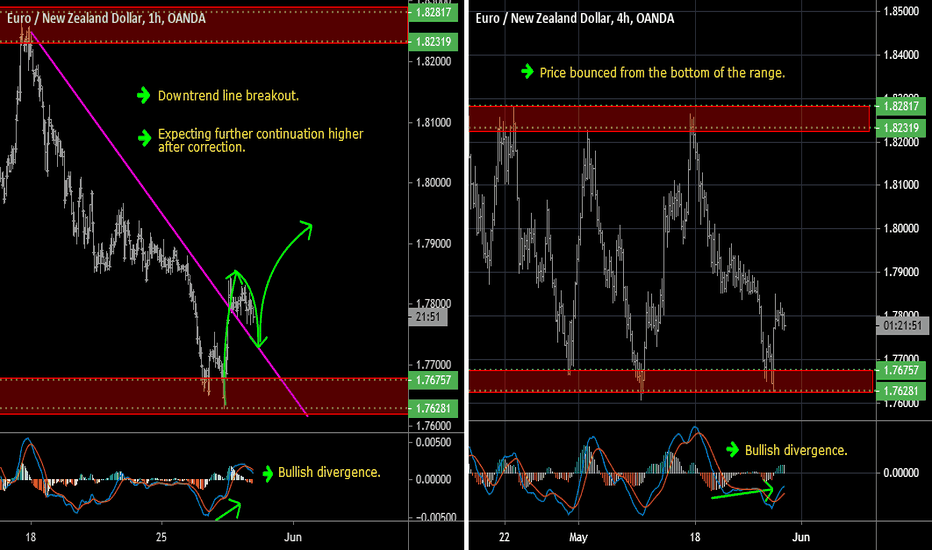Click the 1.82319 price label on 4h chart
The height and width of the screenshot is (550, 932).
click(x=901, y=128)
